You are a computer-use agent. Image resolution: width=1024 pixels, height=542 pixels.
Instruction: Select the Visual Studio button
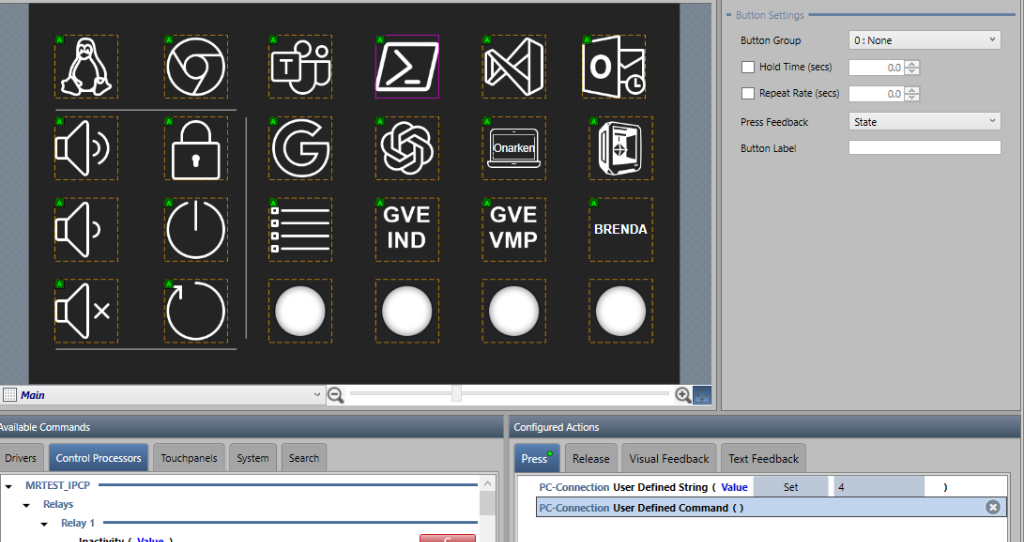tap(514, 67)
